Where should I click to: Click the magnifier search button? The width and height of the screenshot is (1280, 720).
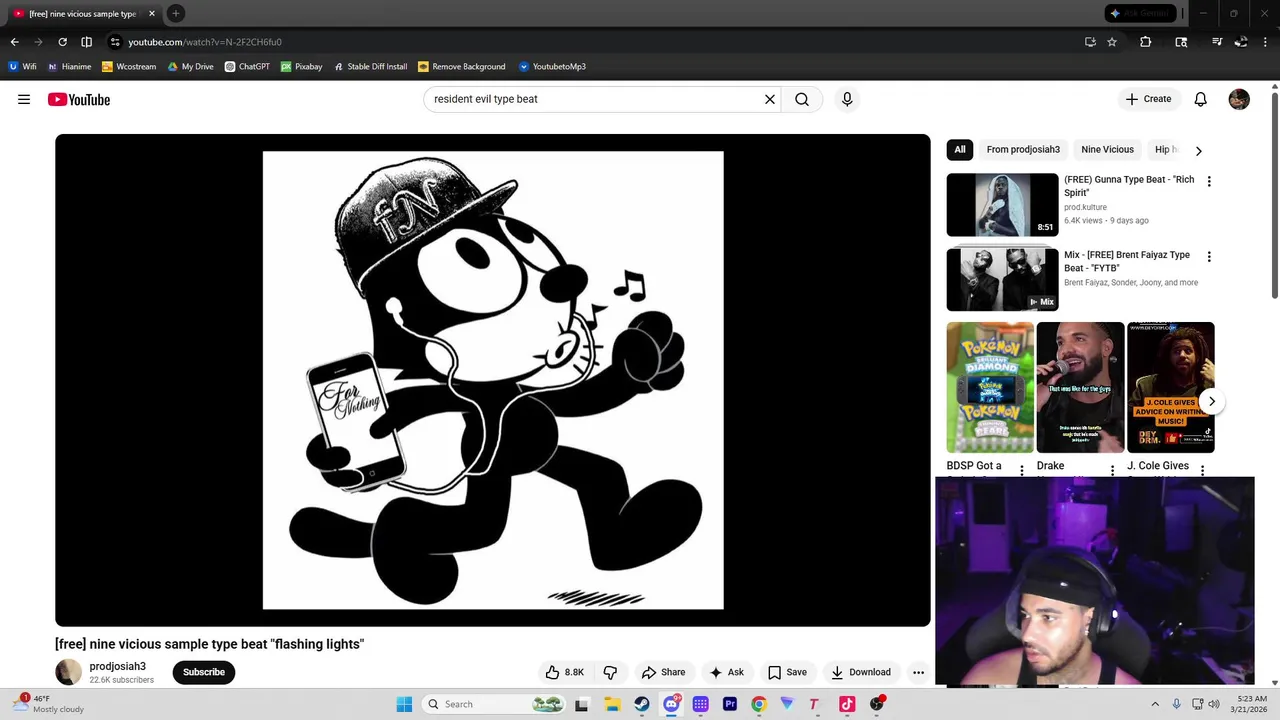pos(802,99)
